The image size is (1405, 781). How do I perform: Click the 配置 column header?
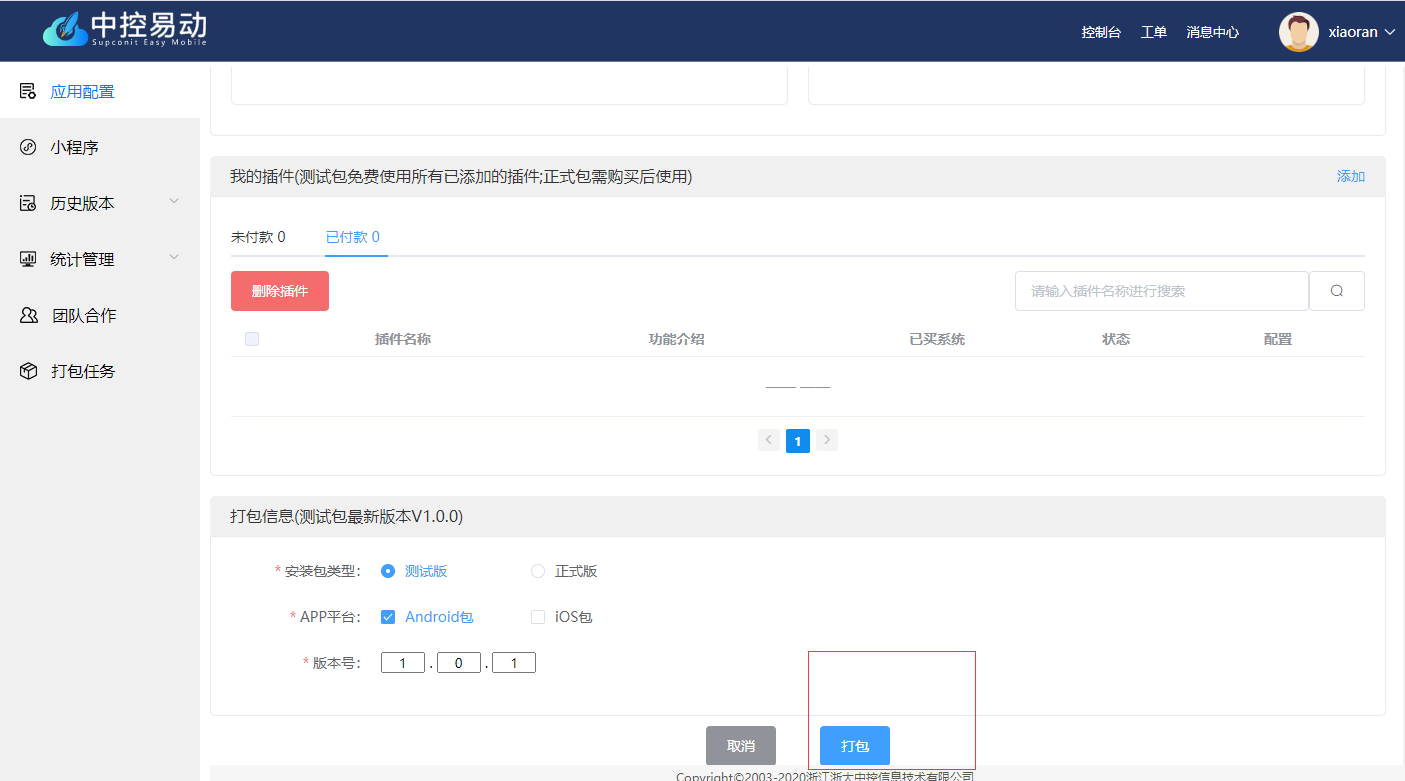(1278, 339)
